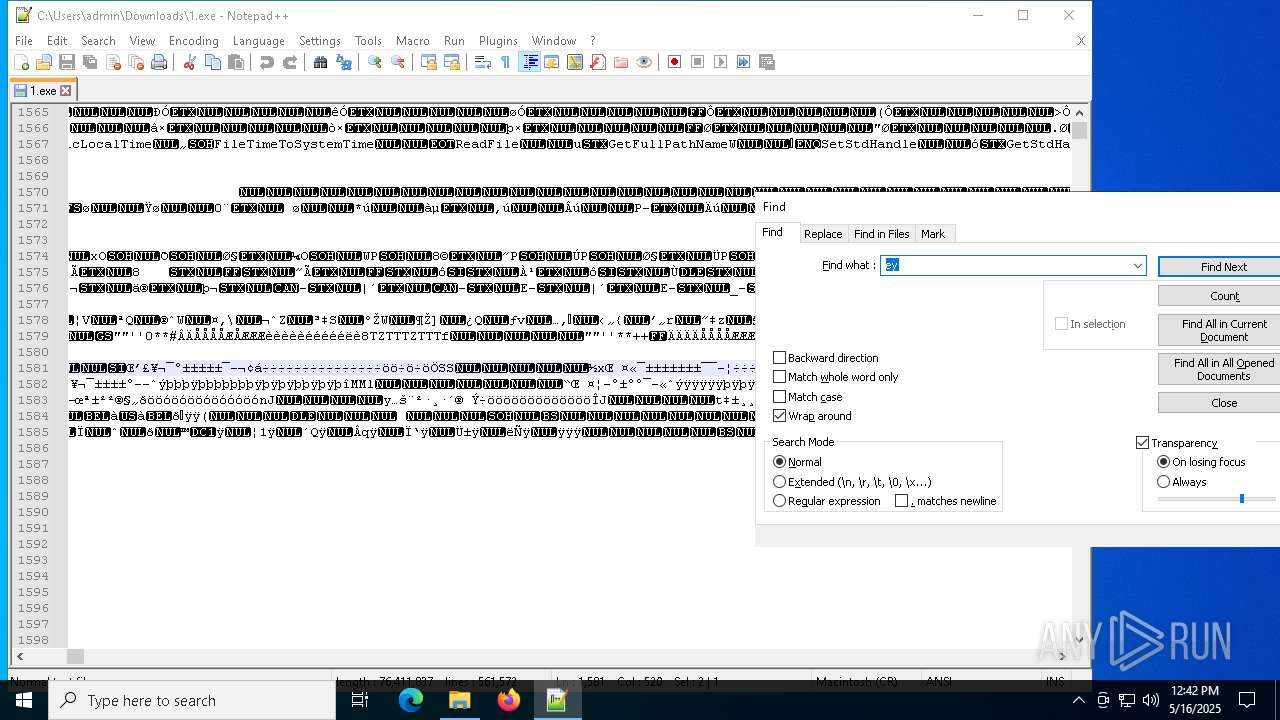The image size is (1280, 720).
Task: Switch to the Replace tab
Action: [823, 234]
